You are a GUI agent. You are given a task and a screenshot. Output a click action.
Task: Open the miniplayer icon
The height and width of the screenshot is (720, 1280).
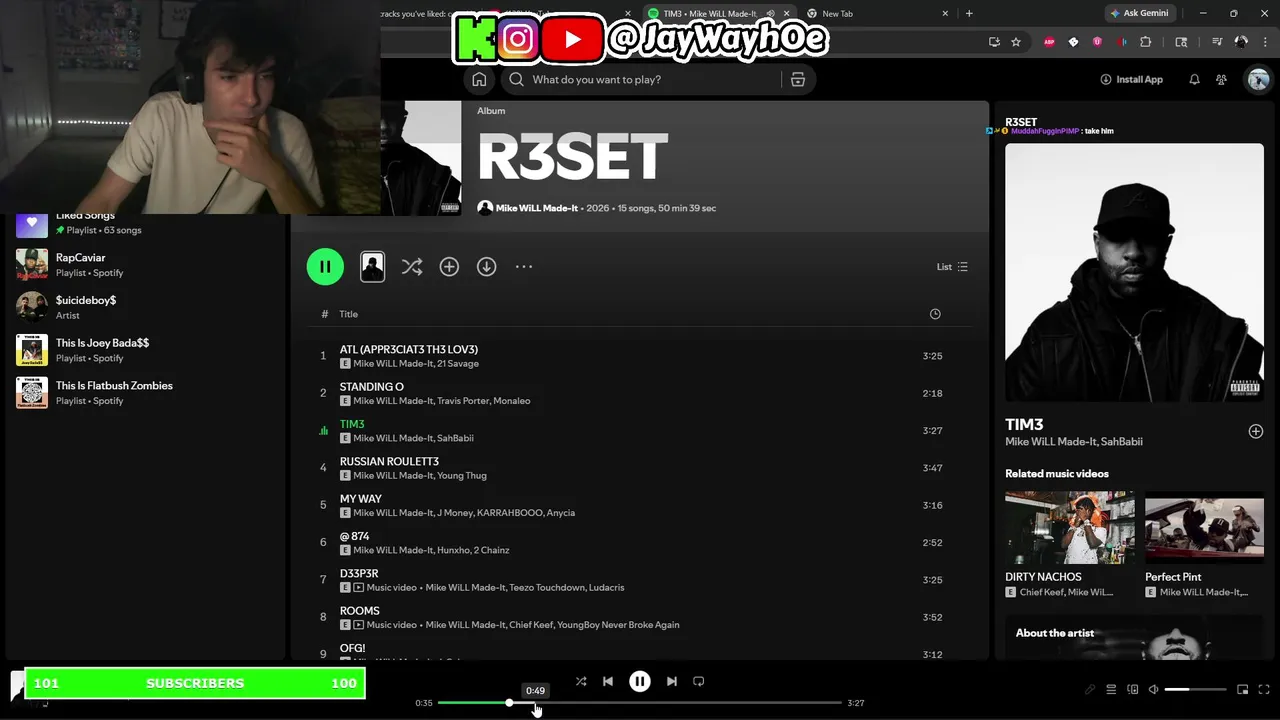click(1243, 689)
